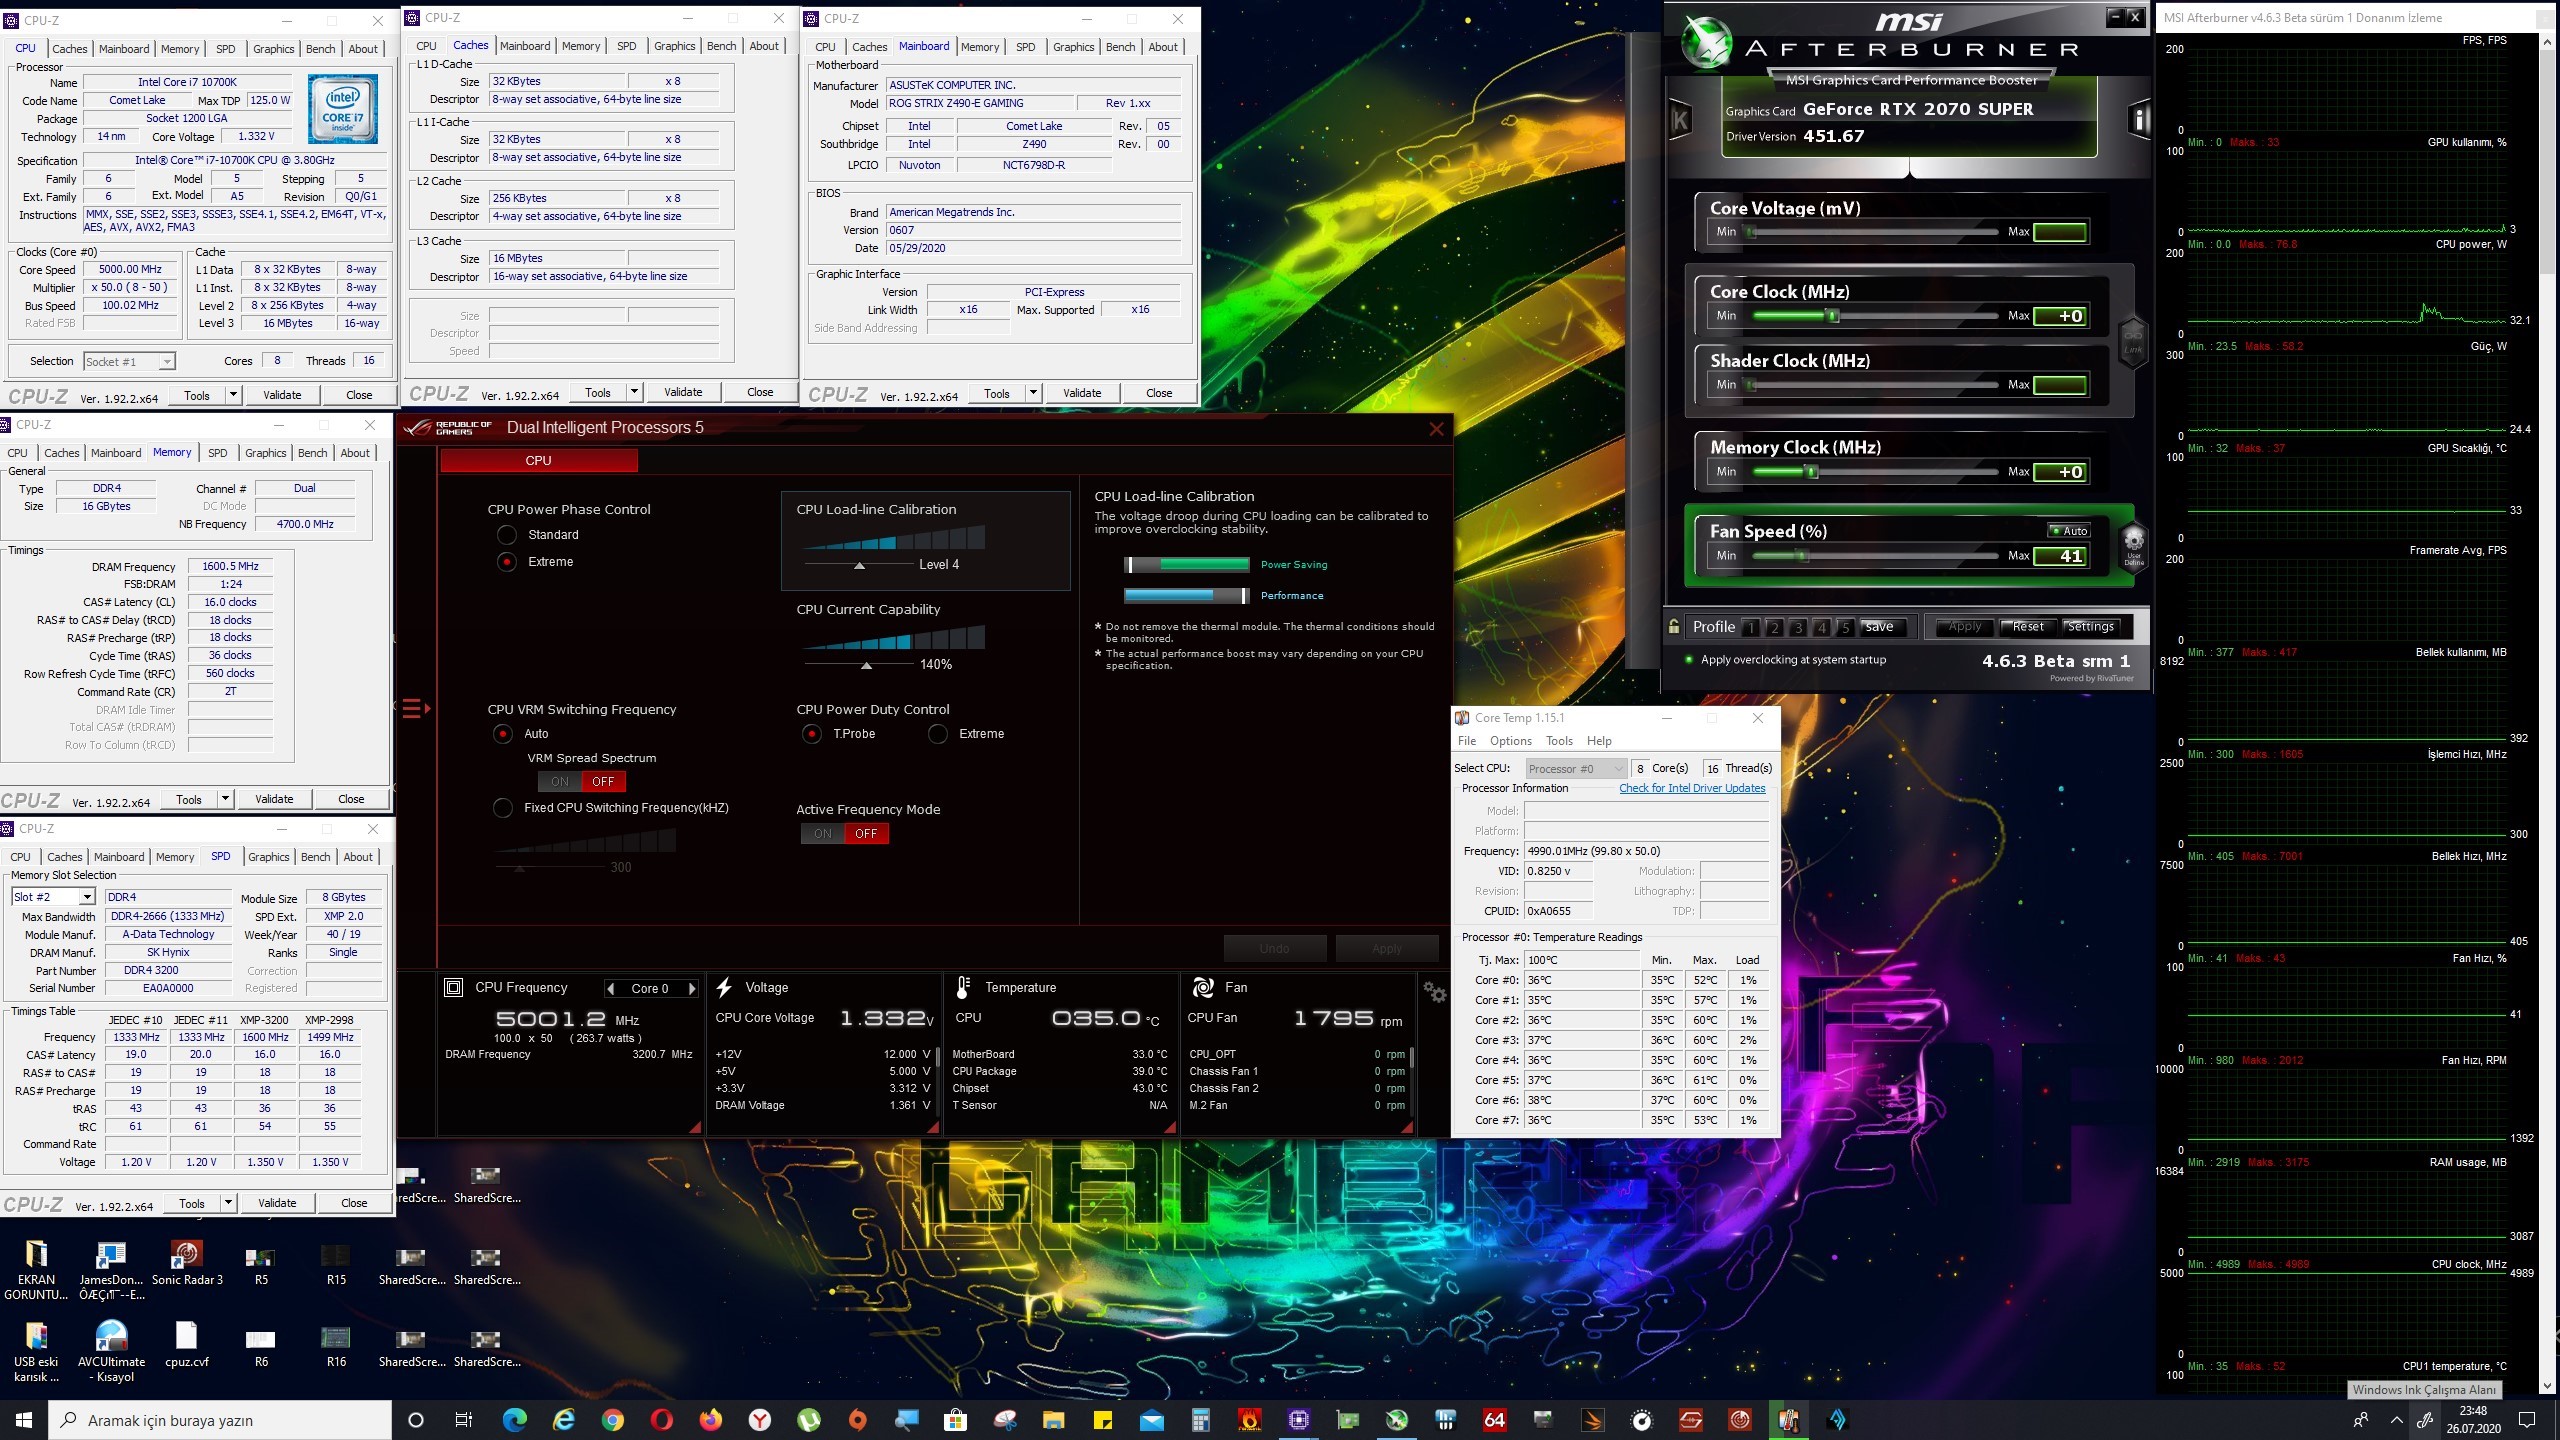Select CPU tab in Dual Intelligent Processors
The height and width of the screenshot is (1440, 2560).
point(538,460)
